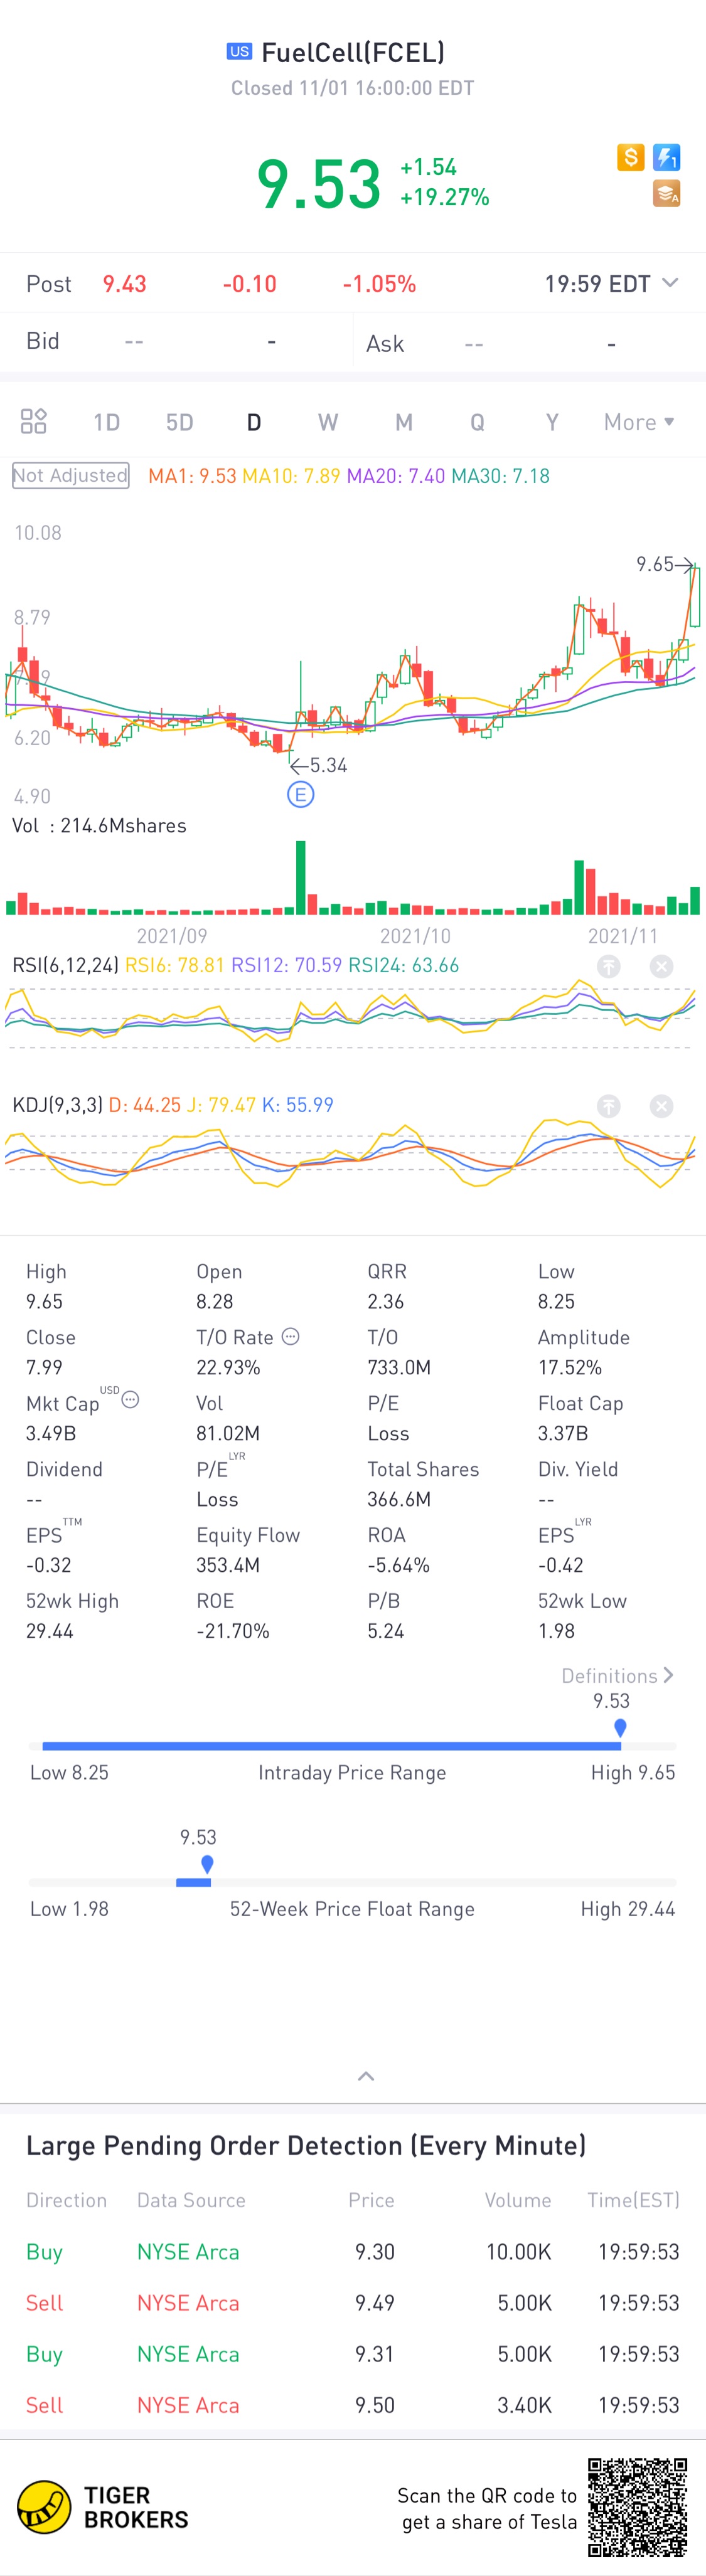
Task: Select the W weekly chart tab
Action: pos(327,422)
